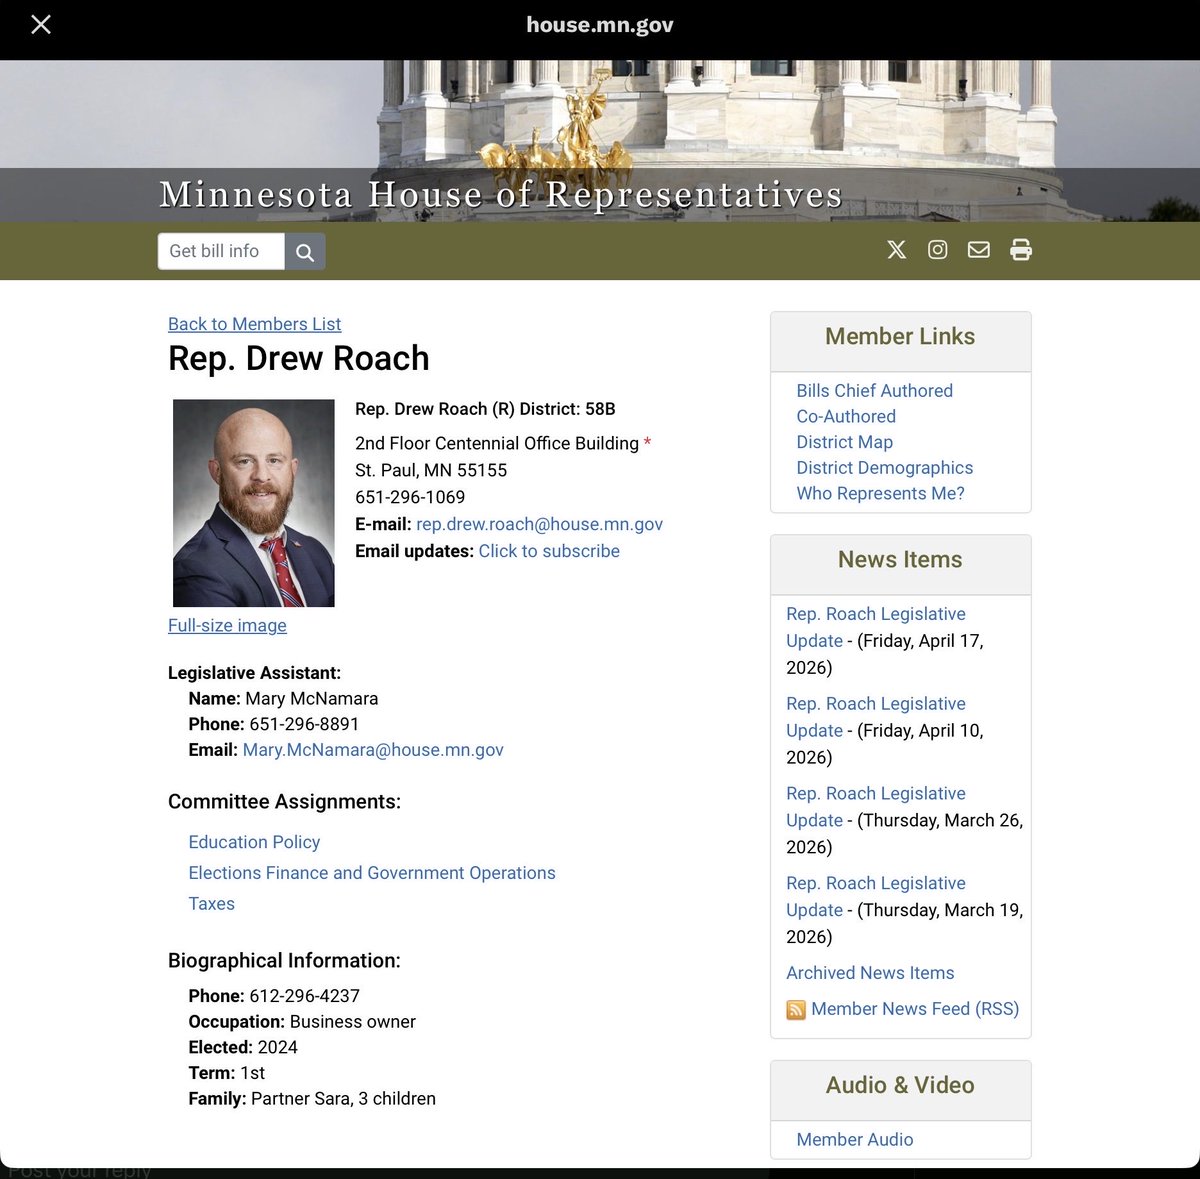Click the Family: Partner Sara, 3 children line

tap(312, 1099)
